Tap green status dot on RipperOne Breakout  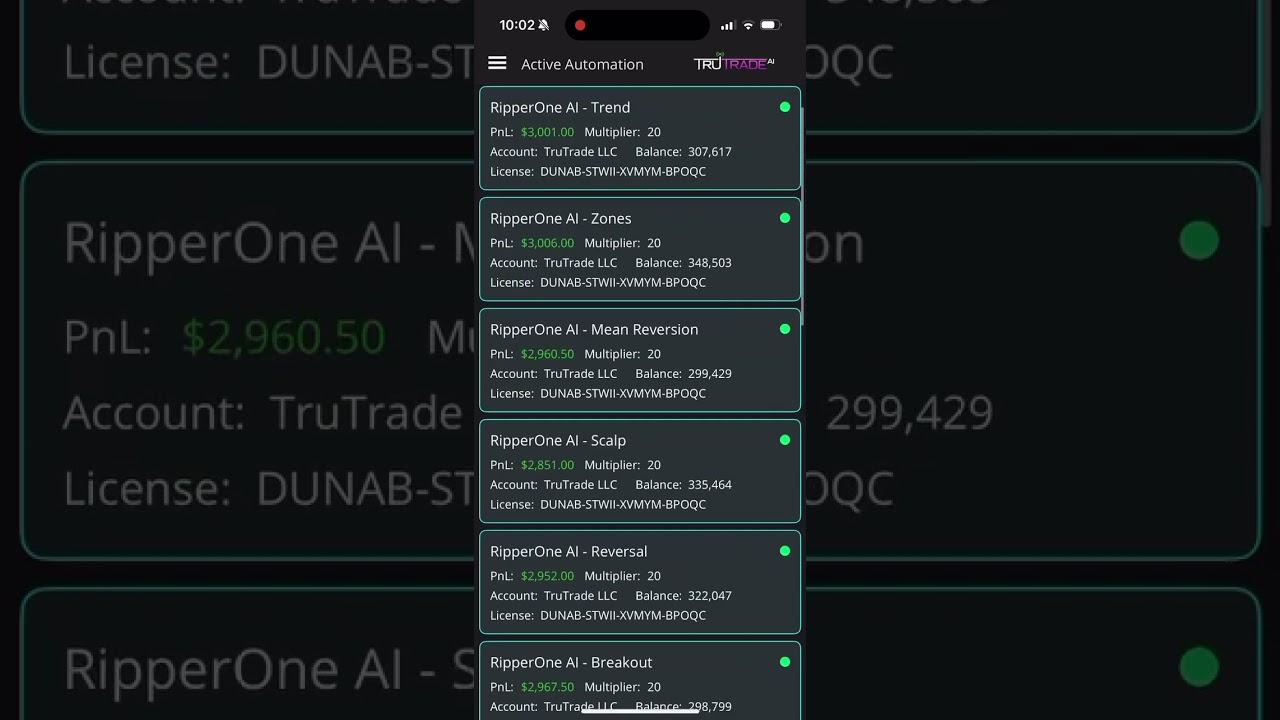pyautogui.click(x=785, y=662)
